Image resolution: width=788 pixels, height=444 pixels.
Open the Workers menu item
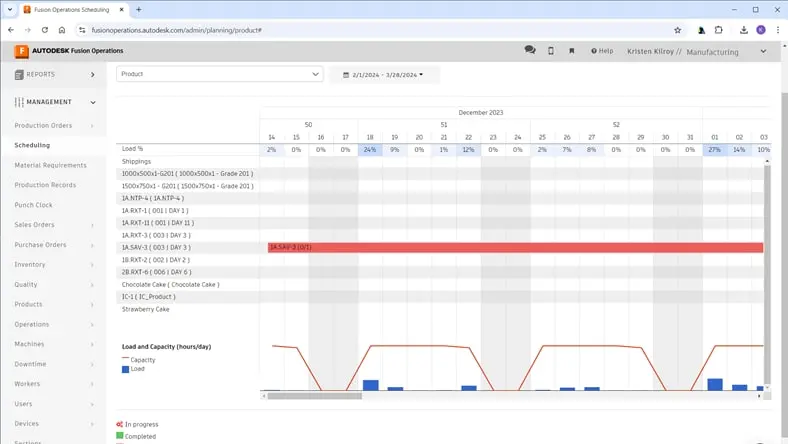[x=27, y=384]
